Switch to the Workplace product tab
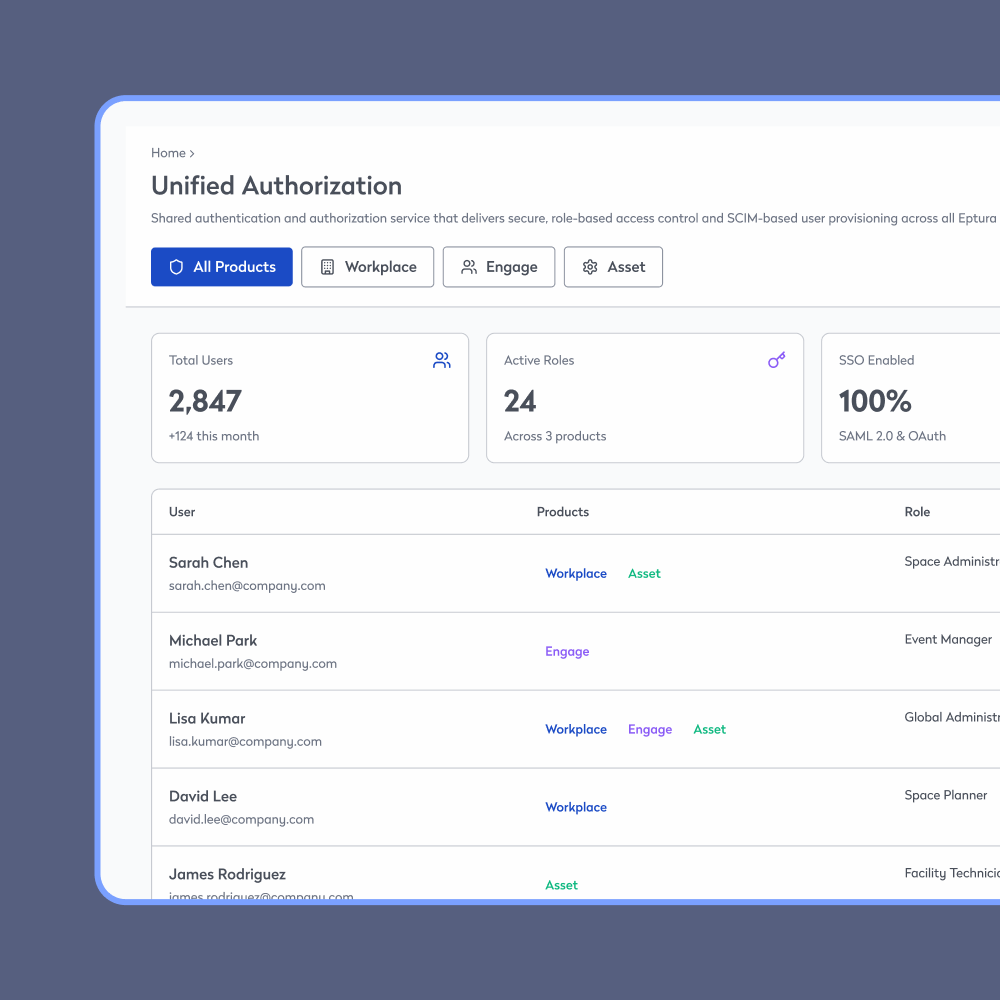The width and height of the screenshot is (1000, 1000). click(x=367, y=267)
